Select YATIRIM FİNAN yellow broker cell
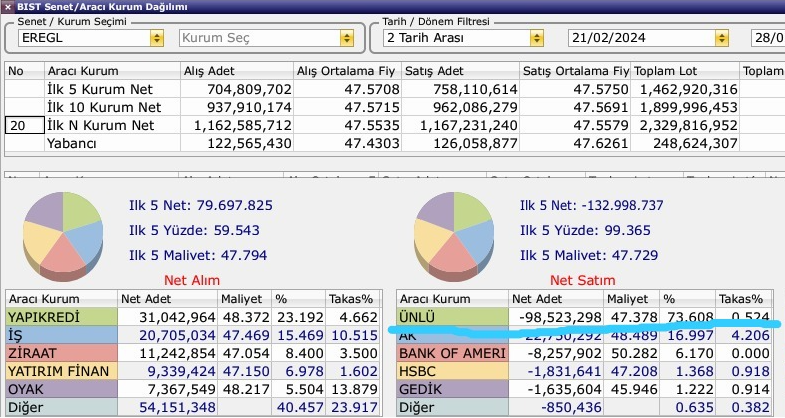This screenshot has width=785, height=418. point(62,371)
